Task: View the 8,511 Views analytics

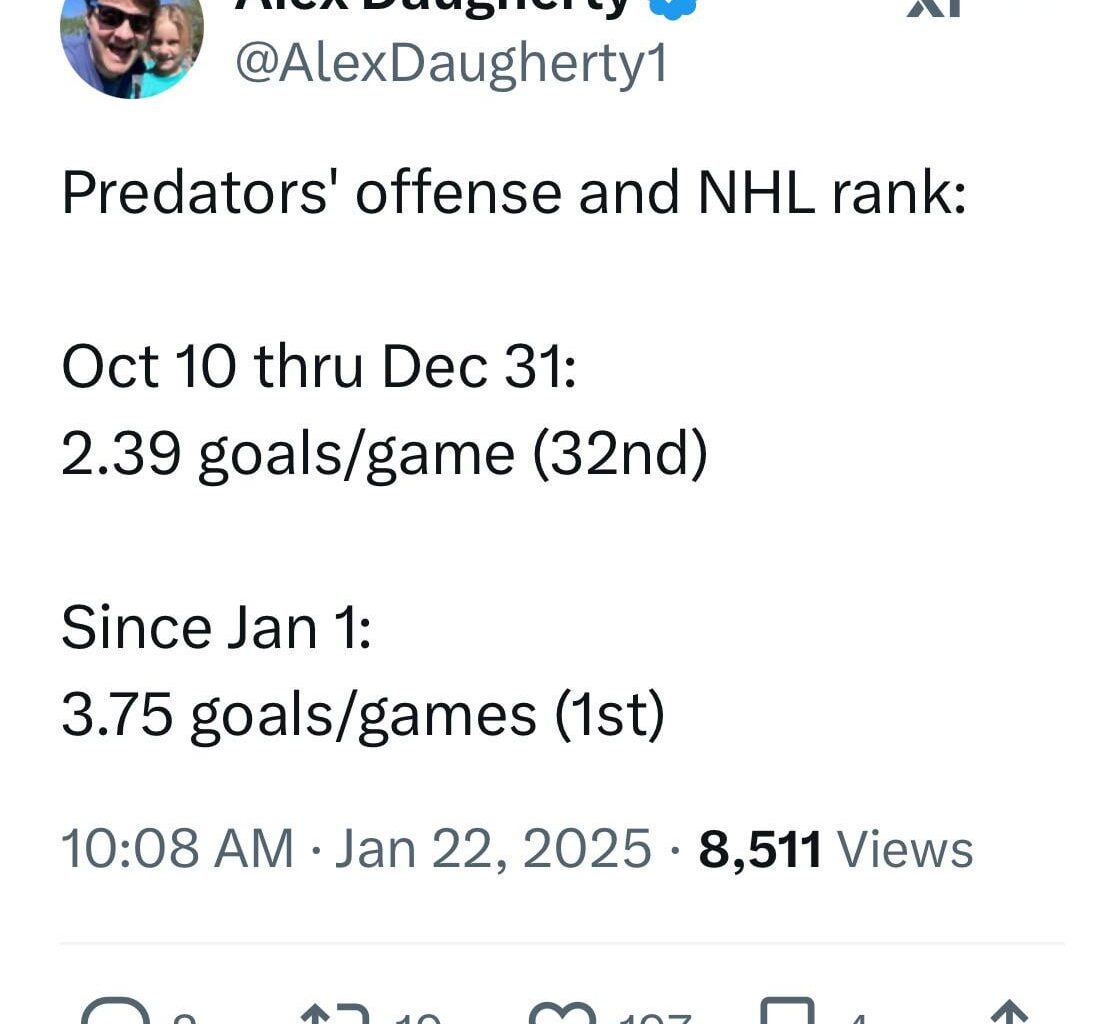Action: pos(835,849)
